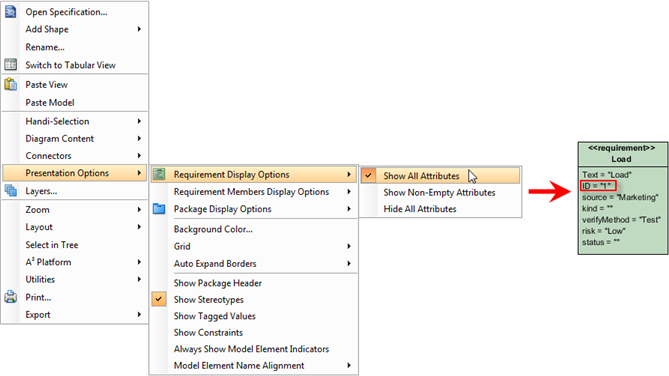Viewport: 669px width, 376px height.
Task: Expand the Add Shape submenu arrow
Action: pyautogui.click(x=139, y=29)
